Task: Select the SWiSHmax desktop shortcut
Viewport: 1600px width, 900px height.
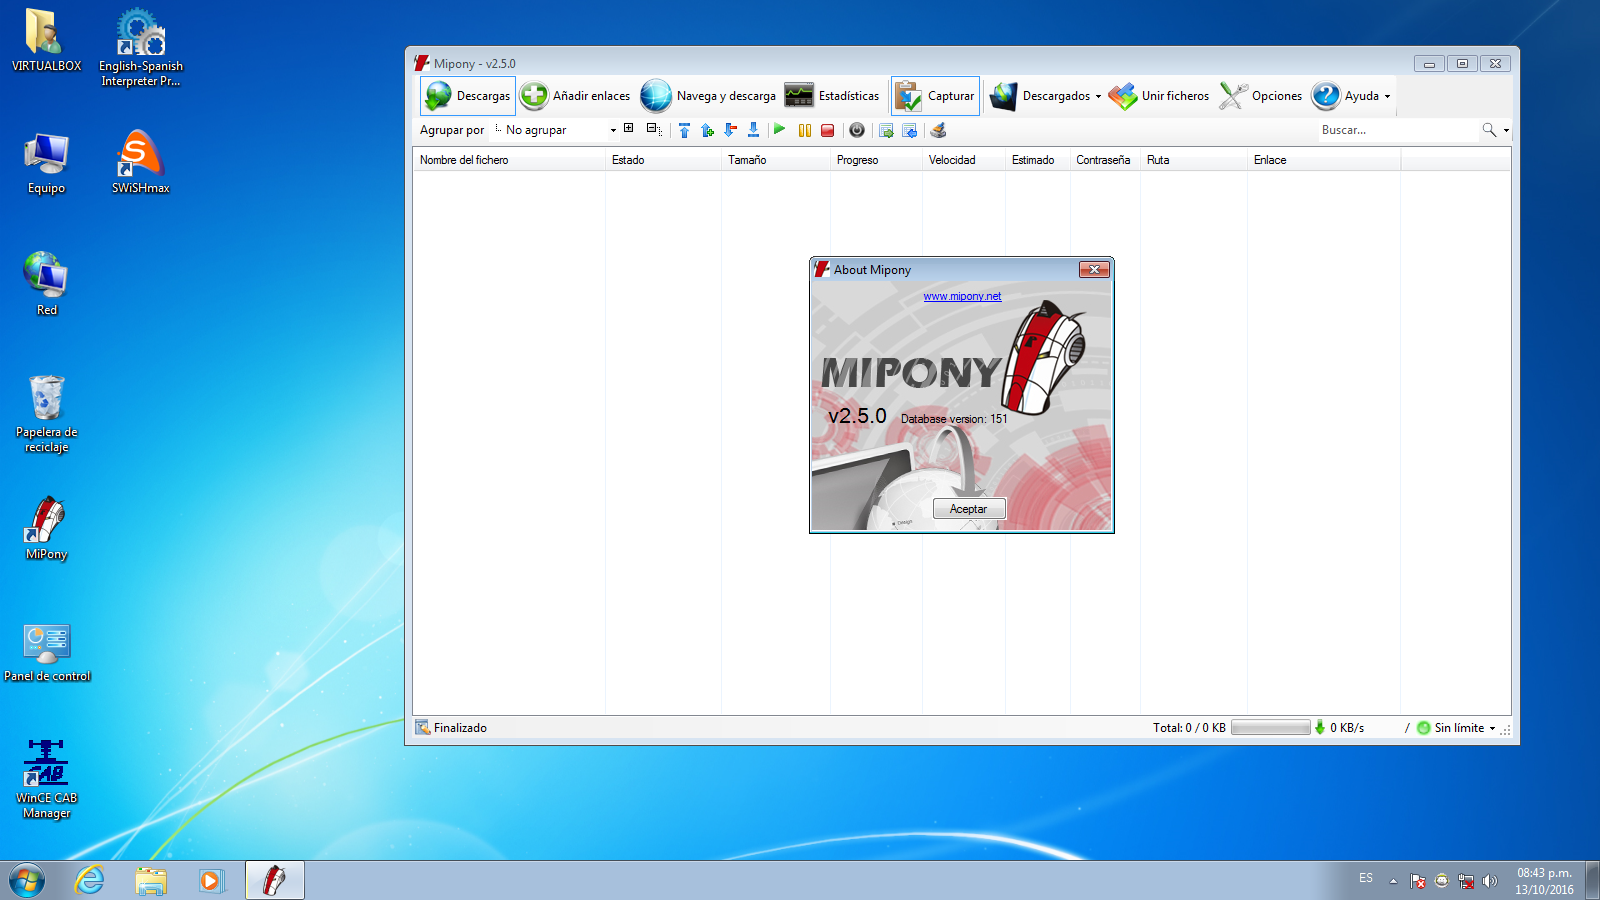Action: [x=141, y=163]
